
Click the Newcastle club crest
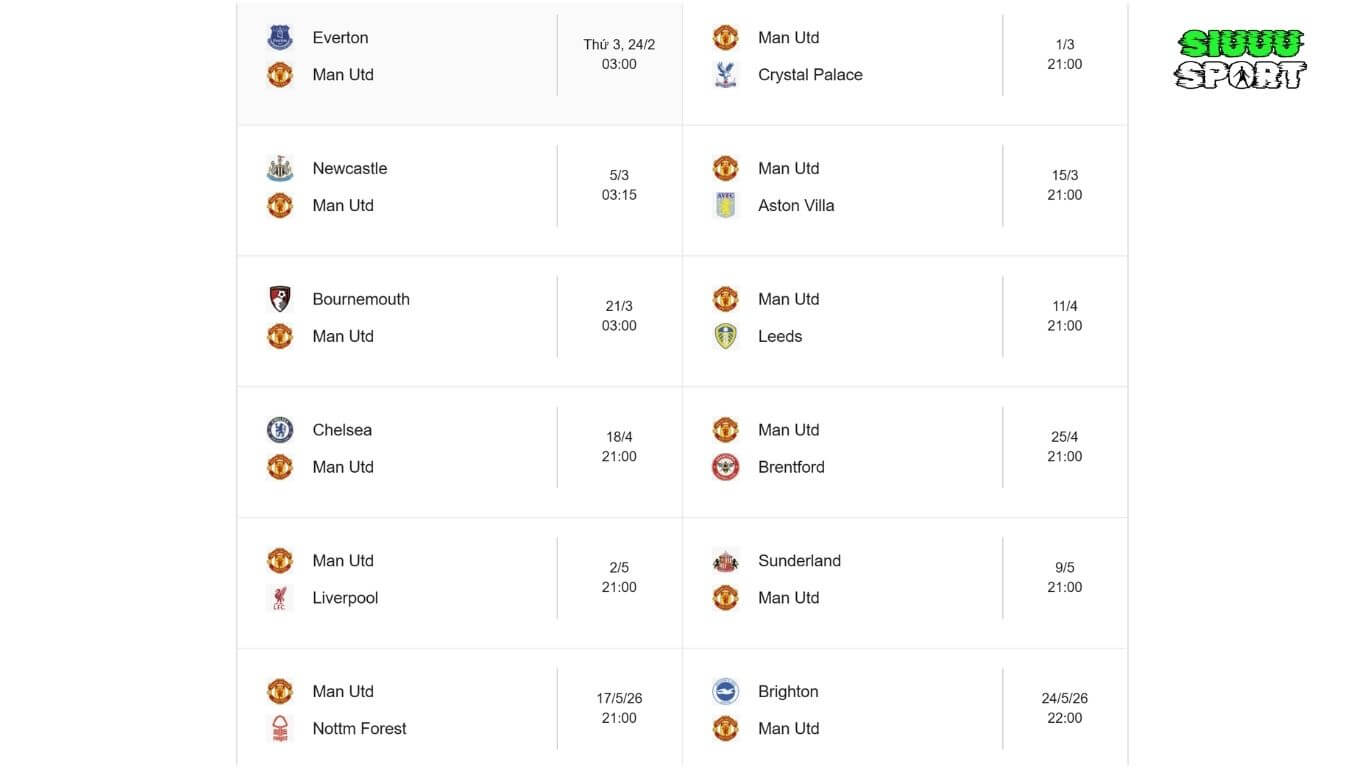pos(280,169)
